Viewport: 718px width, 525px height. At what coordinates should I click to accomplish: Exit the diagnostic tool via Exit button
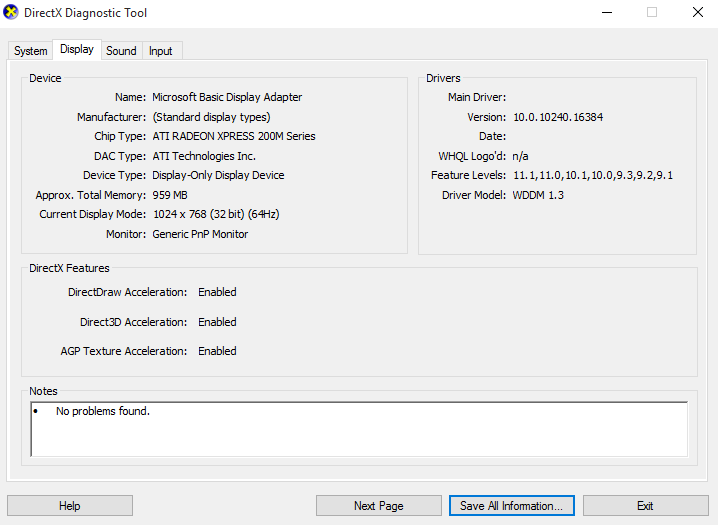645,506
